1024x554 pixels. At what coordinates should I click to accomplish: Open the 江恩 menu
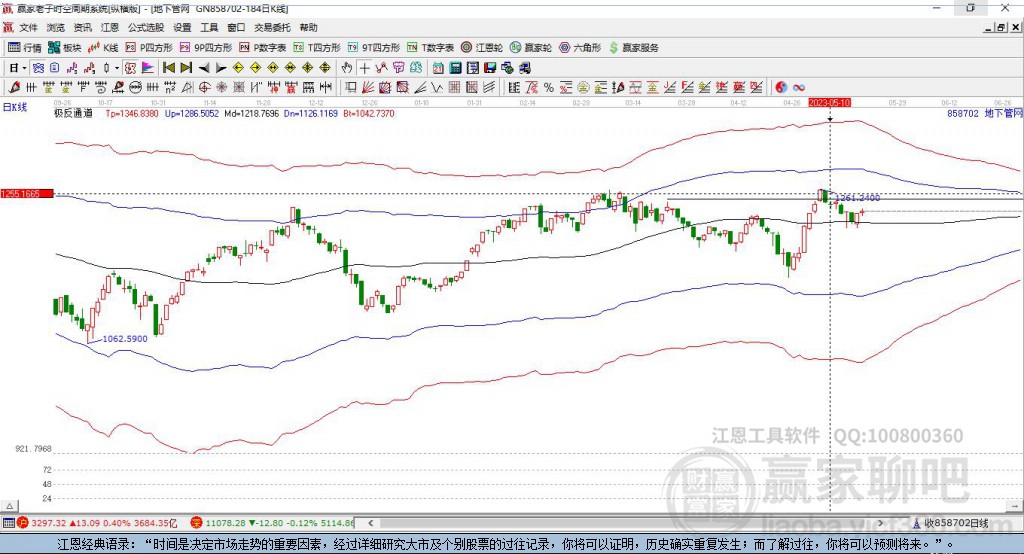coord(110,27)
